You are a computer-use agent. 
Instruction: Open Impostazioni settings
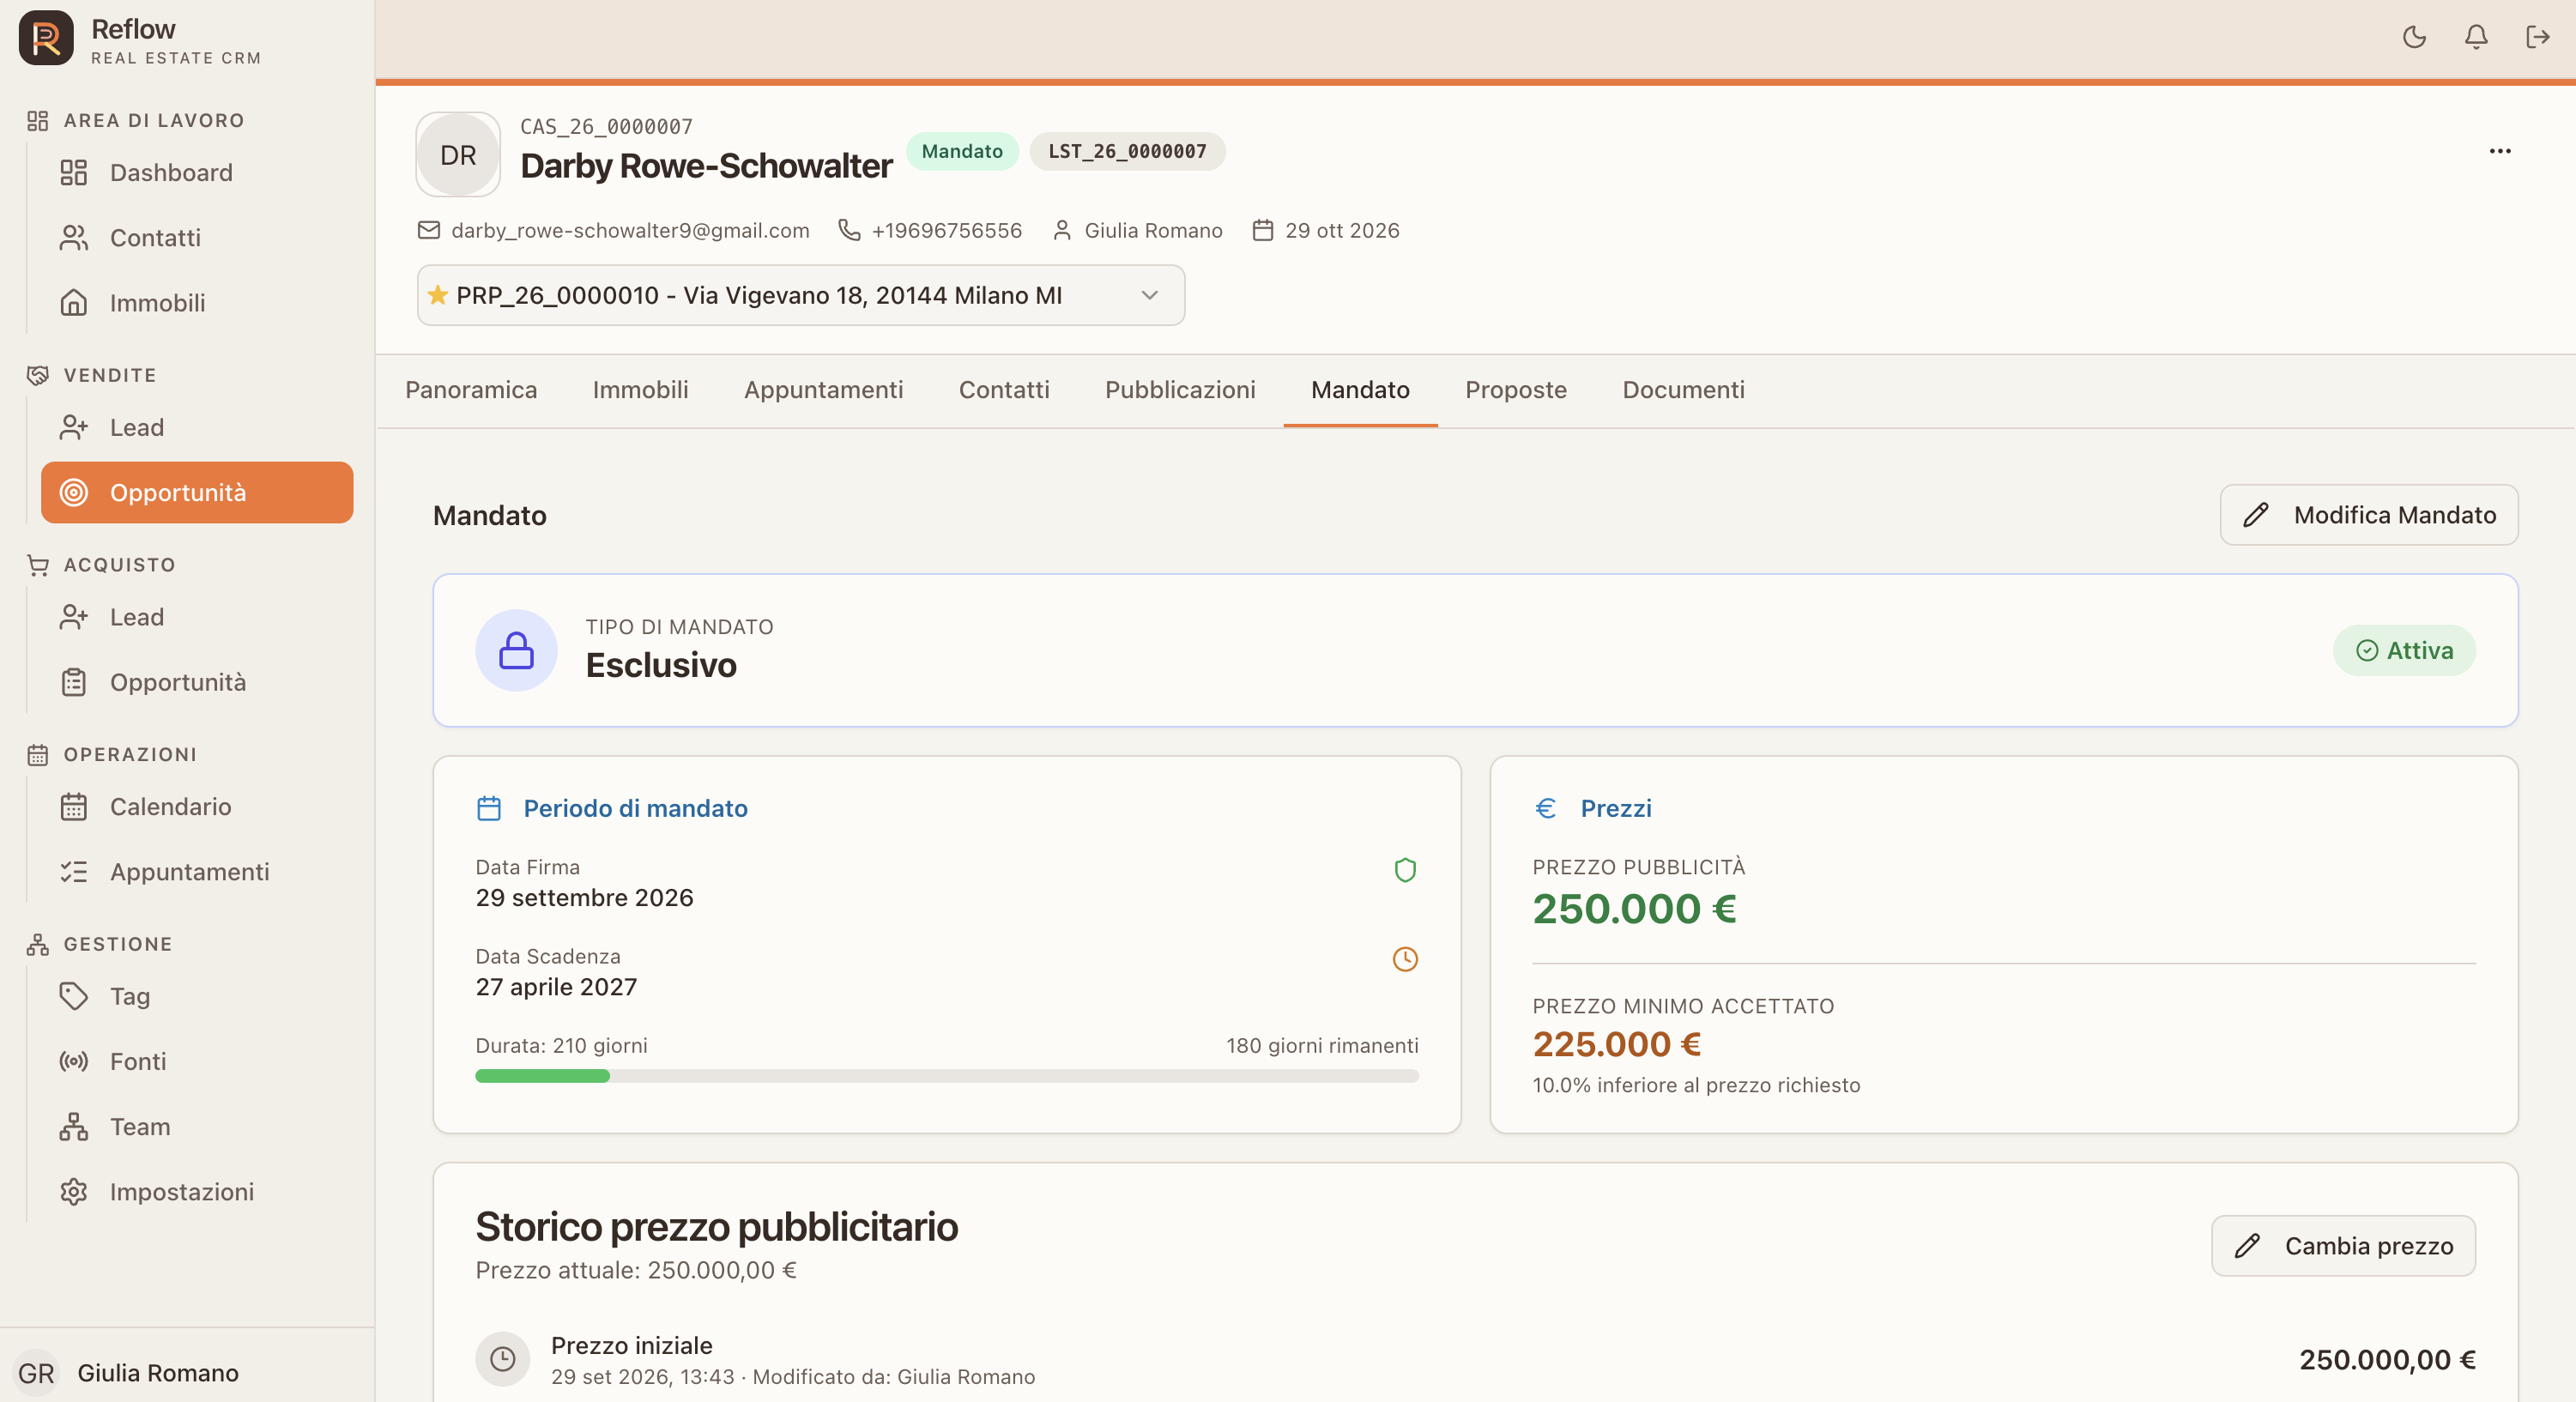click(x=197, y=1191)
